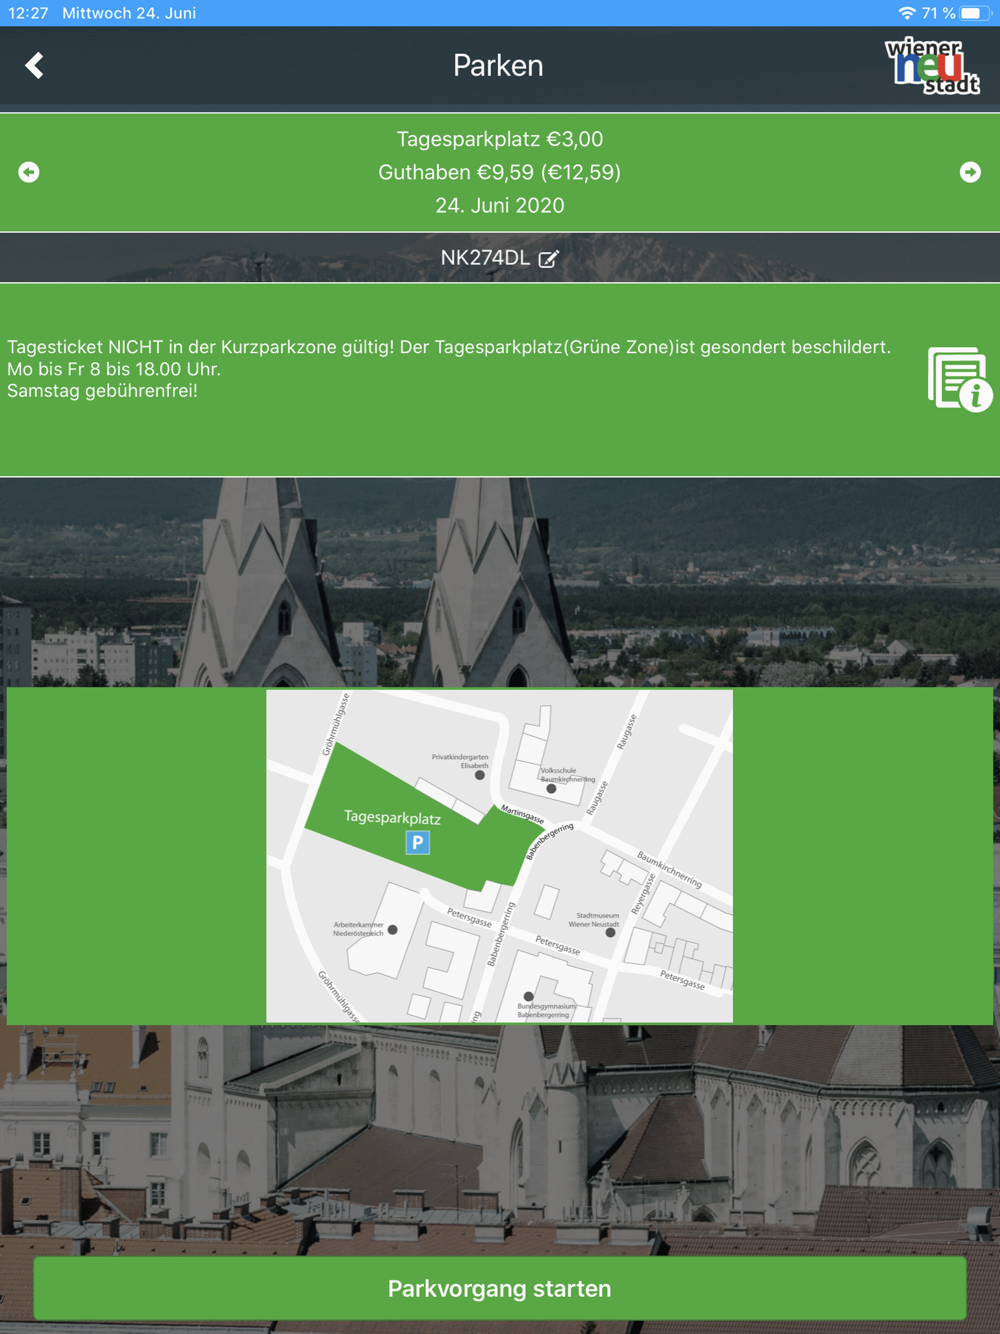Tap the back chevron in header
The image size is (1000, 1334).
click(x=34, y=65)
